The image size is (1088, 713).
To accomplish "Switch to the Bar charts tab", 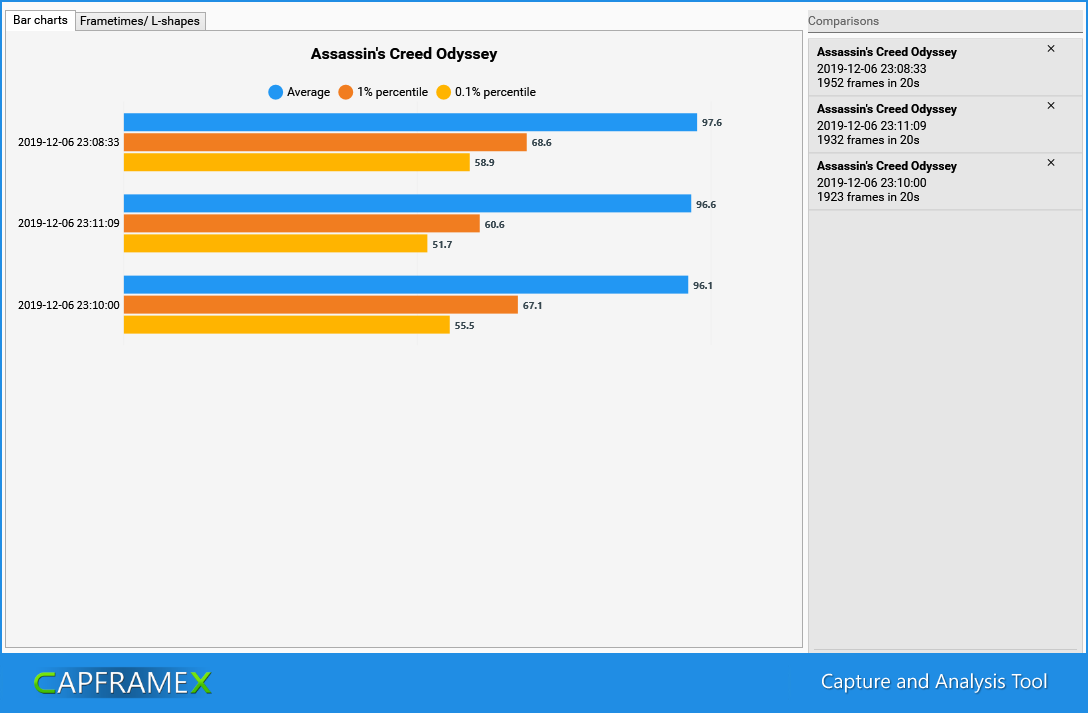I will [x=40, y=20].
